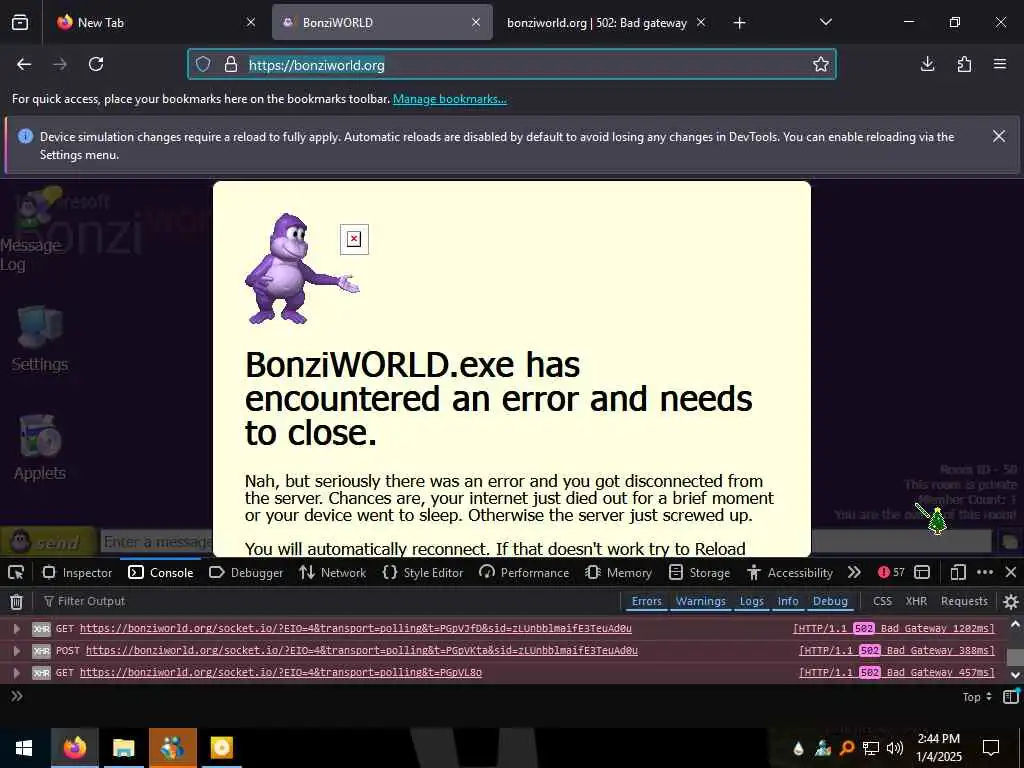Open File Explorer from the taskbar

coord(123,748)
